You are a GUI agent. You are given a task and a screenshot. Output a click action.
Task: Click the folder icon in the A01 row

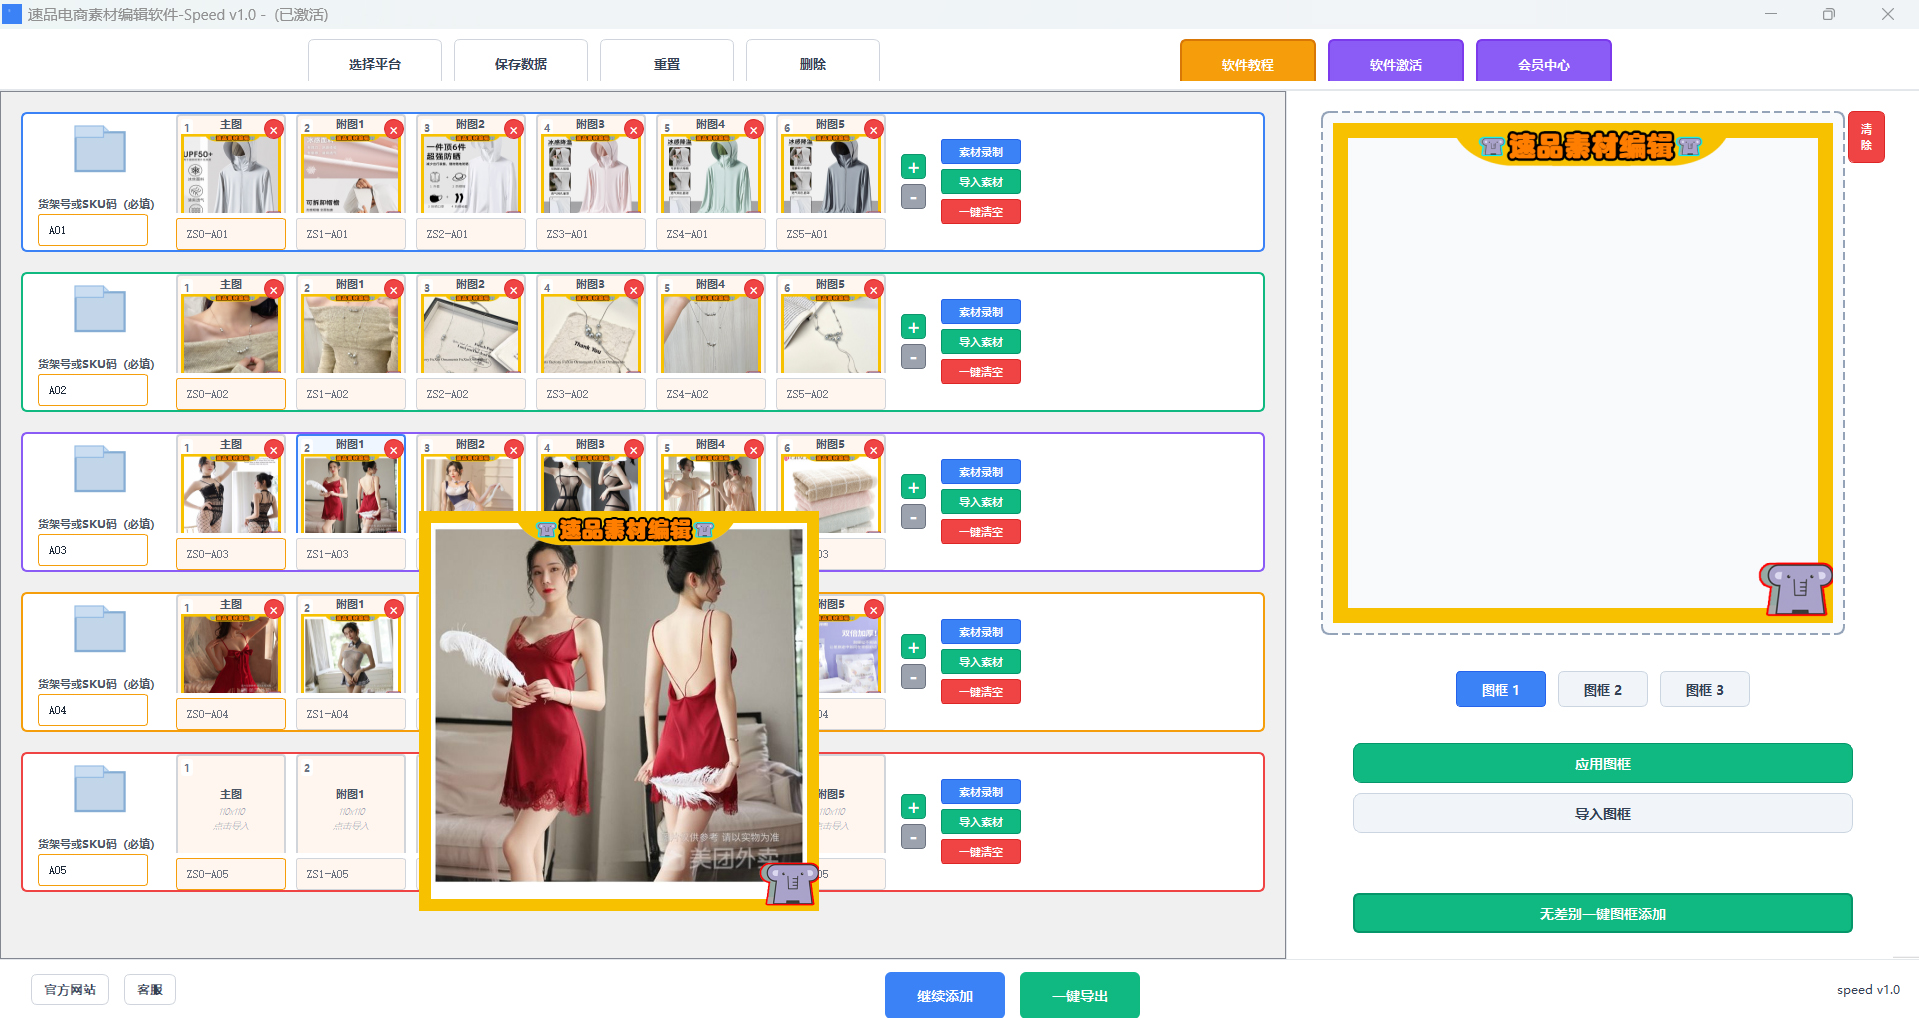[x=99, y=150]
